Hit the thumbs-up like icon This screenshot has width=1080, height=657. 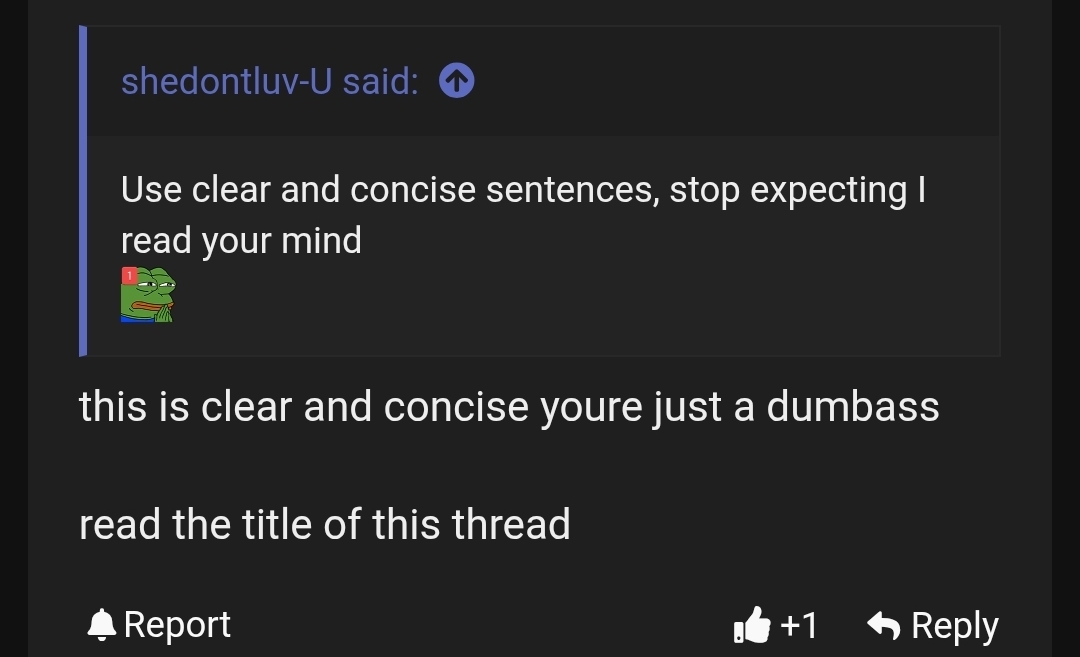pyautogui.click(x=753, y=625)
